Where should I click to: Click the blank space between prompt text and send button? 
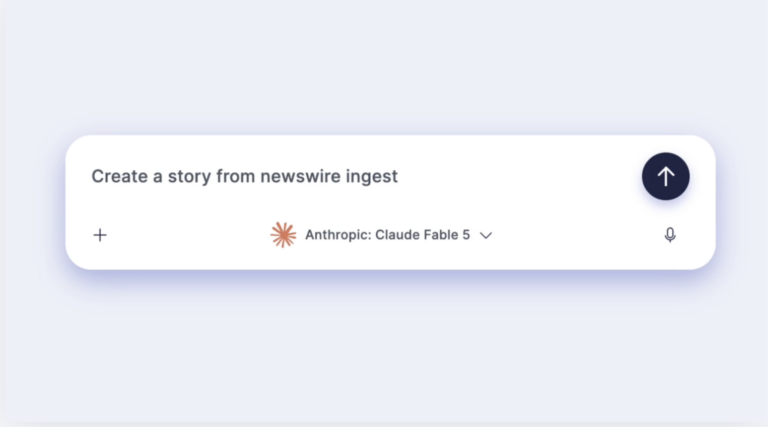[x=519, y=176]
